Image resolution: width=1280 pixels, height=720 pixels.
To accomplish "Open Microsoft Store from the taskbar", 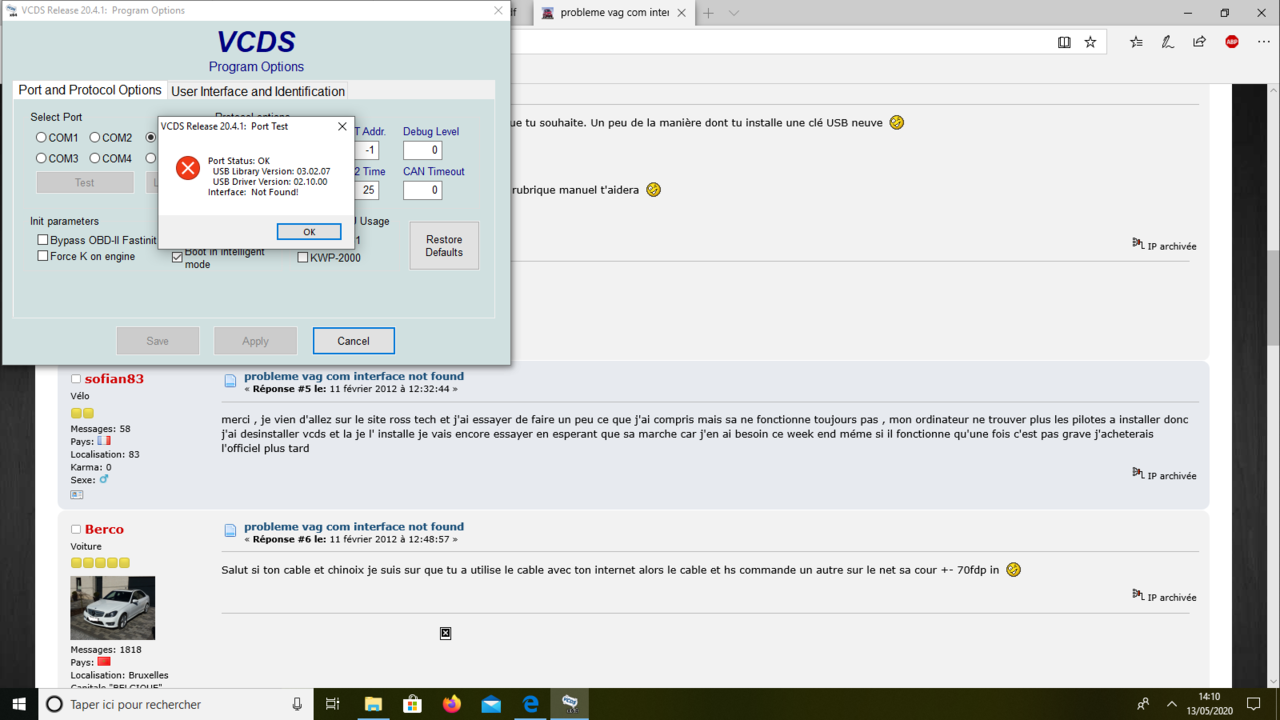I will (412, 704).
